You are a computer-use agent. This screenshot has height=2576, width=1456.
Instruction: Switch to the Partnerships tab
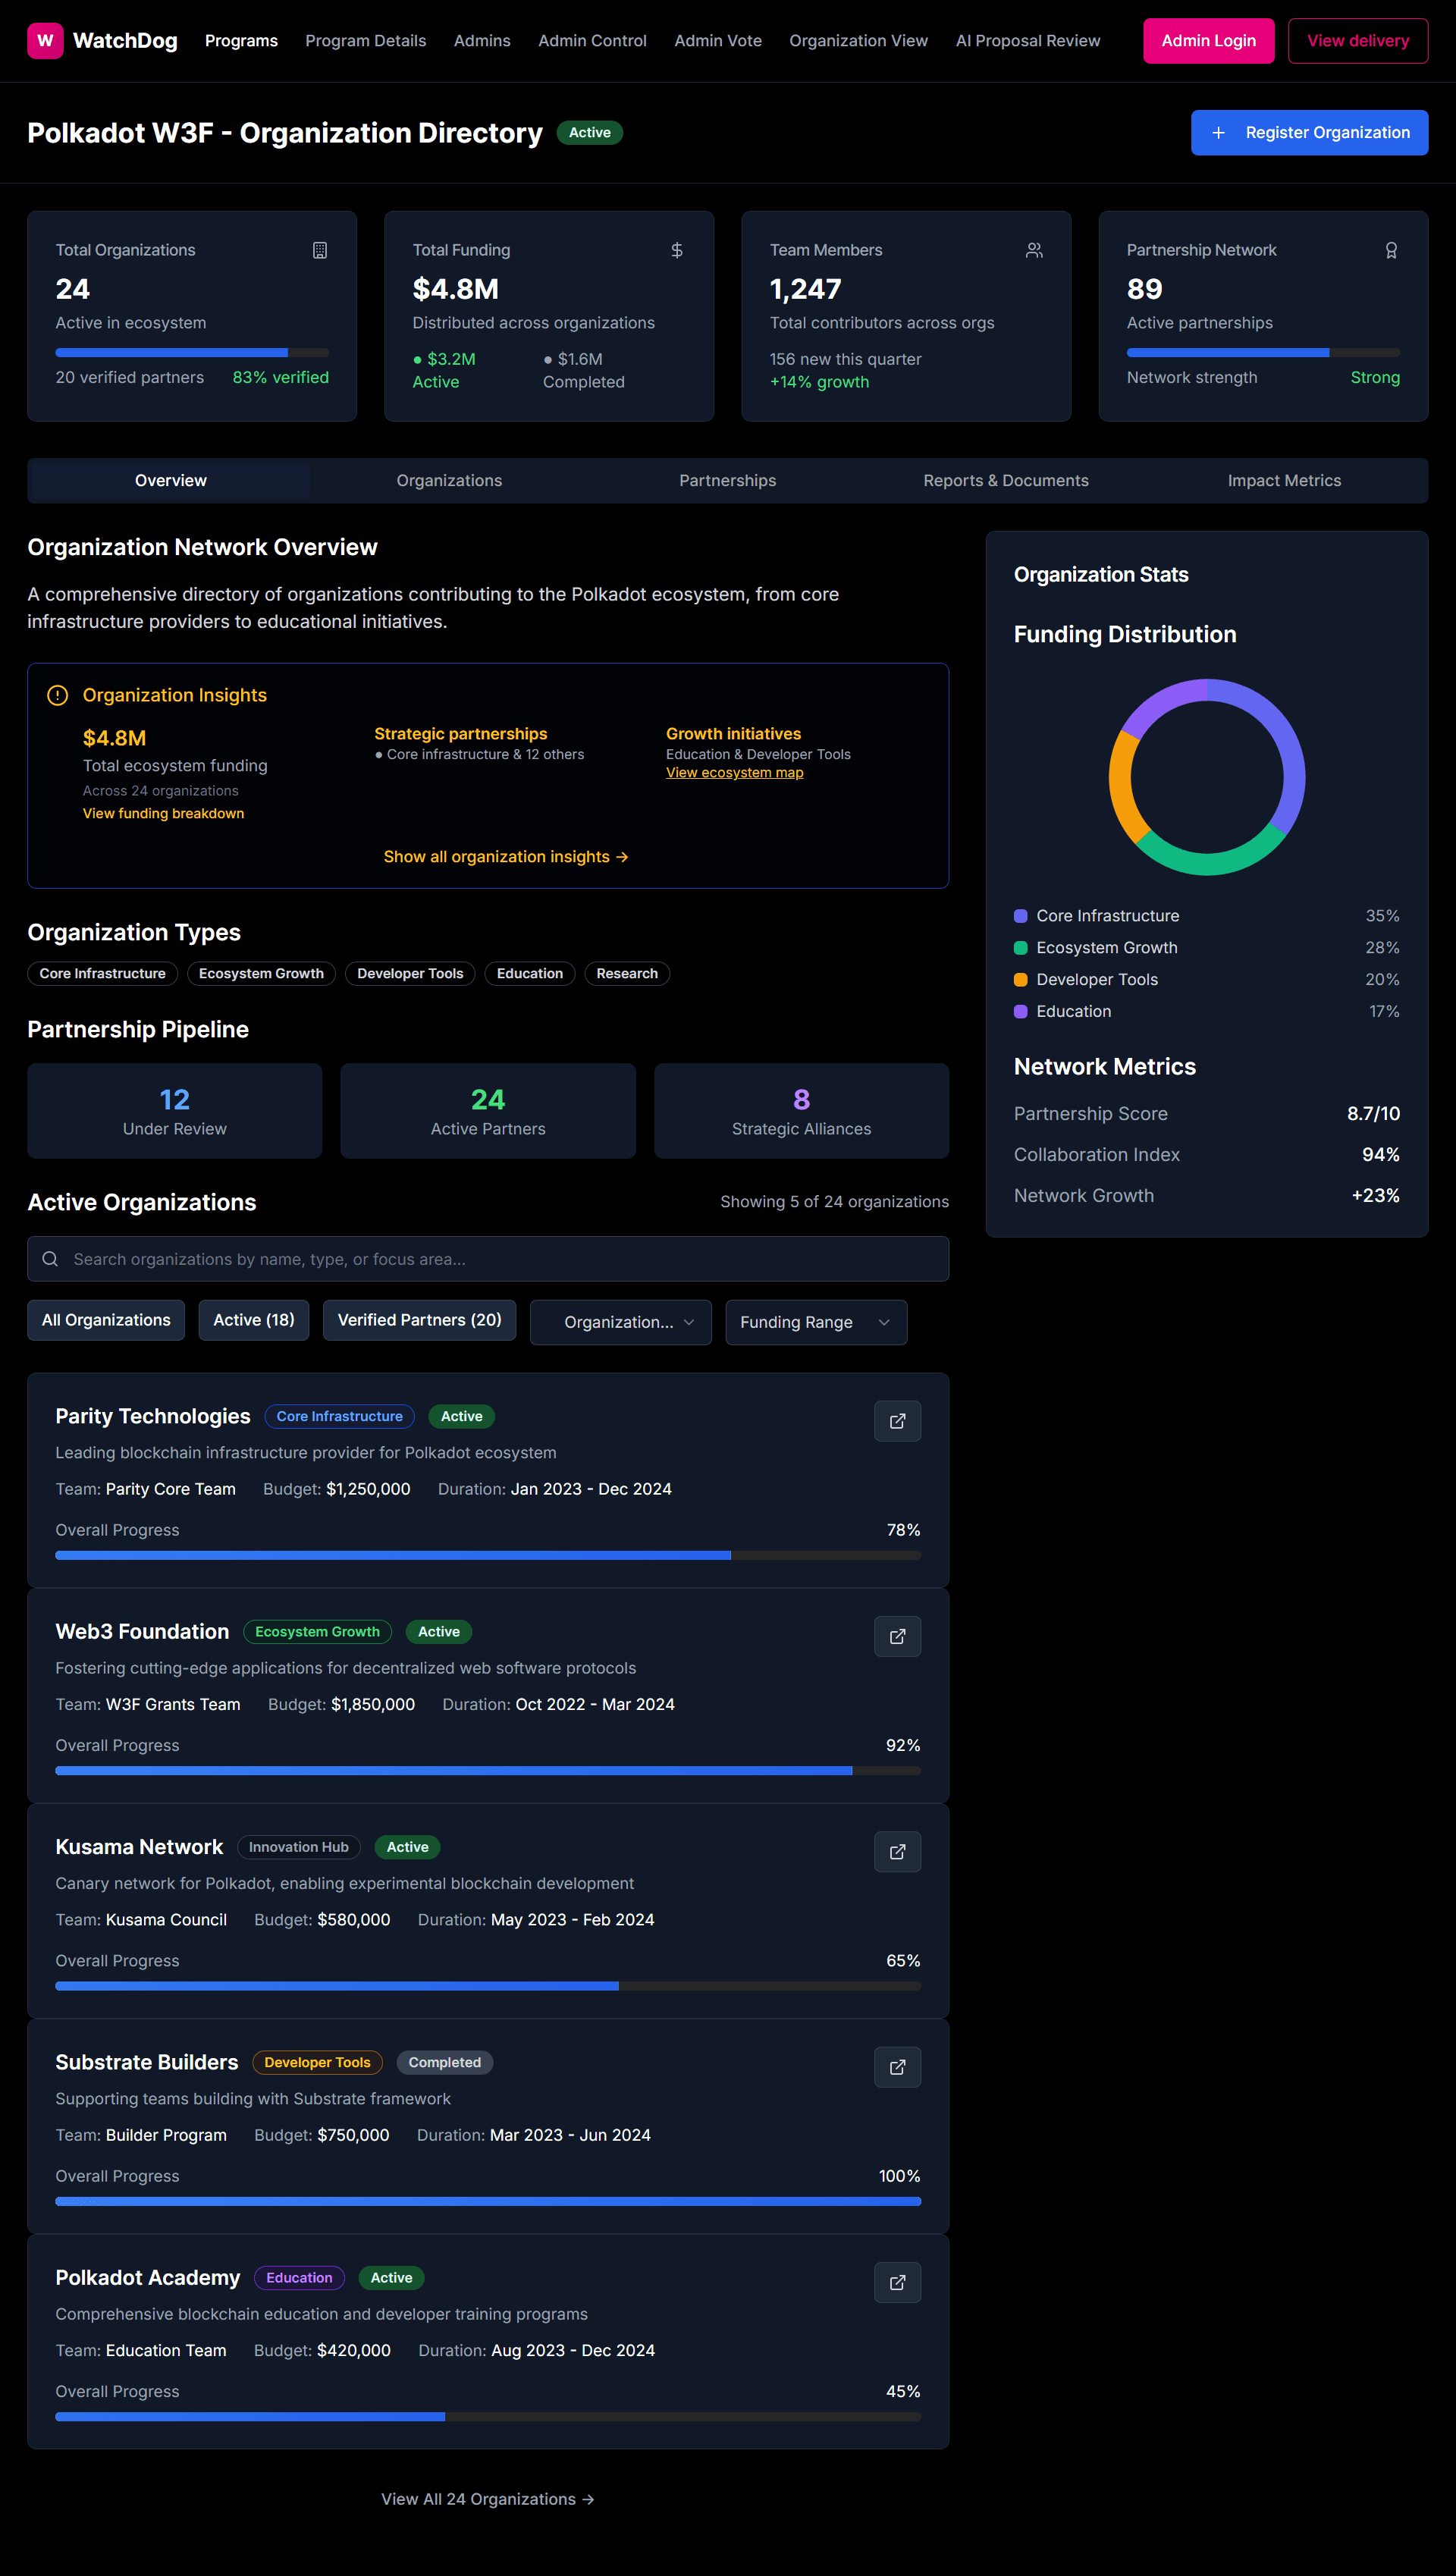click(x=727, y=481)
